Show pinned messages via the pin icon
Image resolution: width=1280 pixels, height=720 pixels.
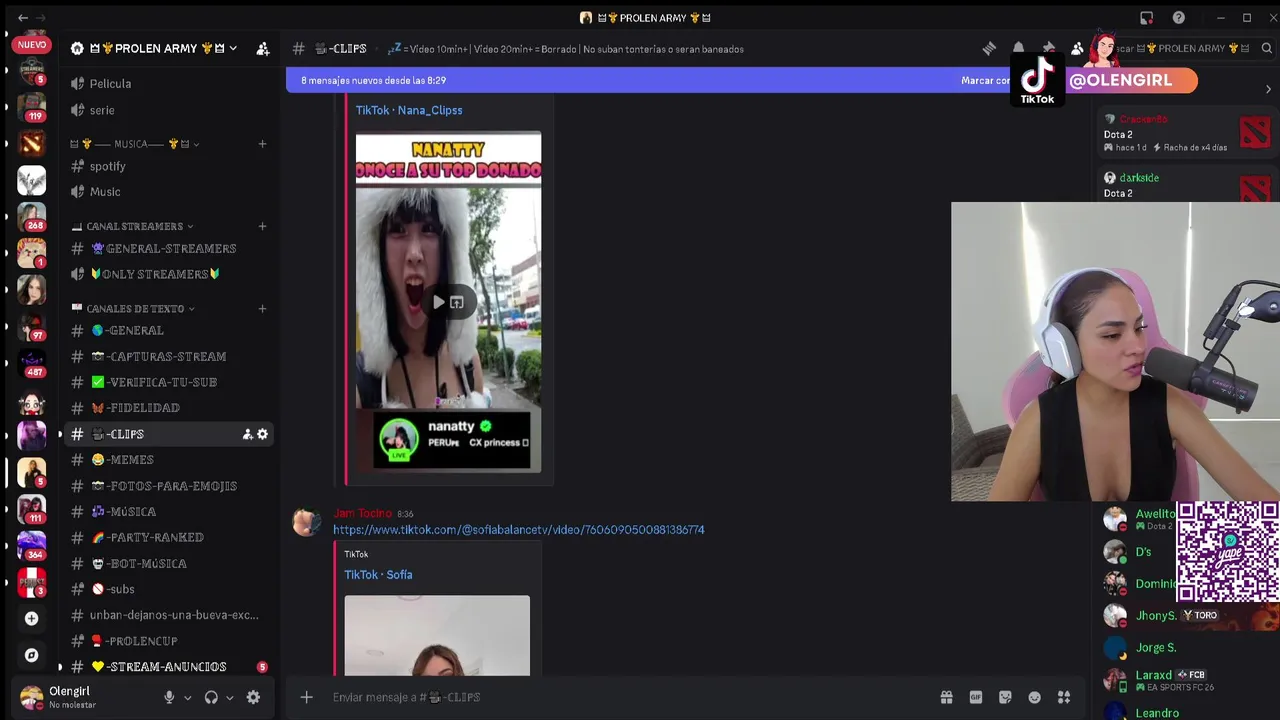[x=1048, y=48]
